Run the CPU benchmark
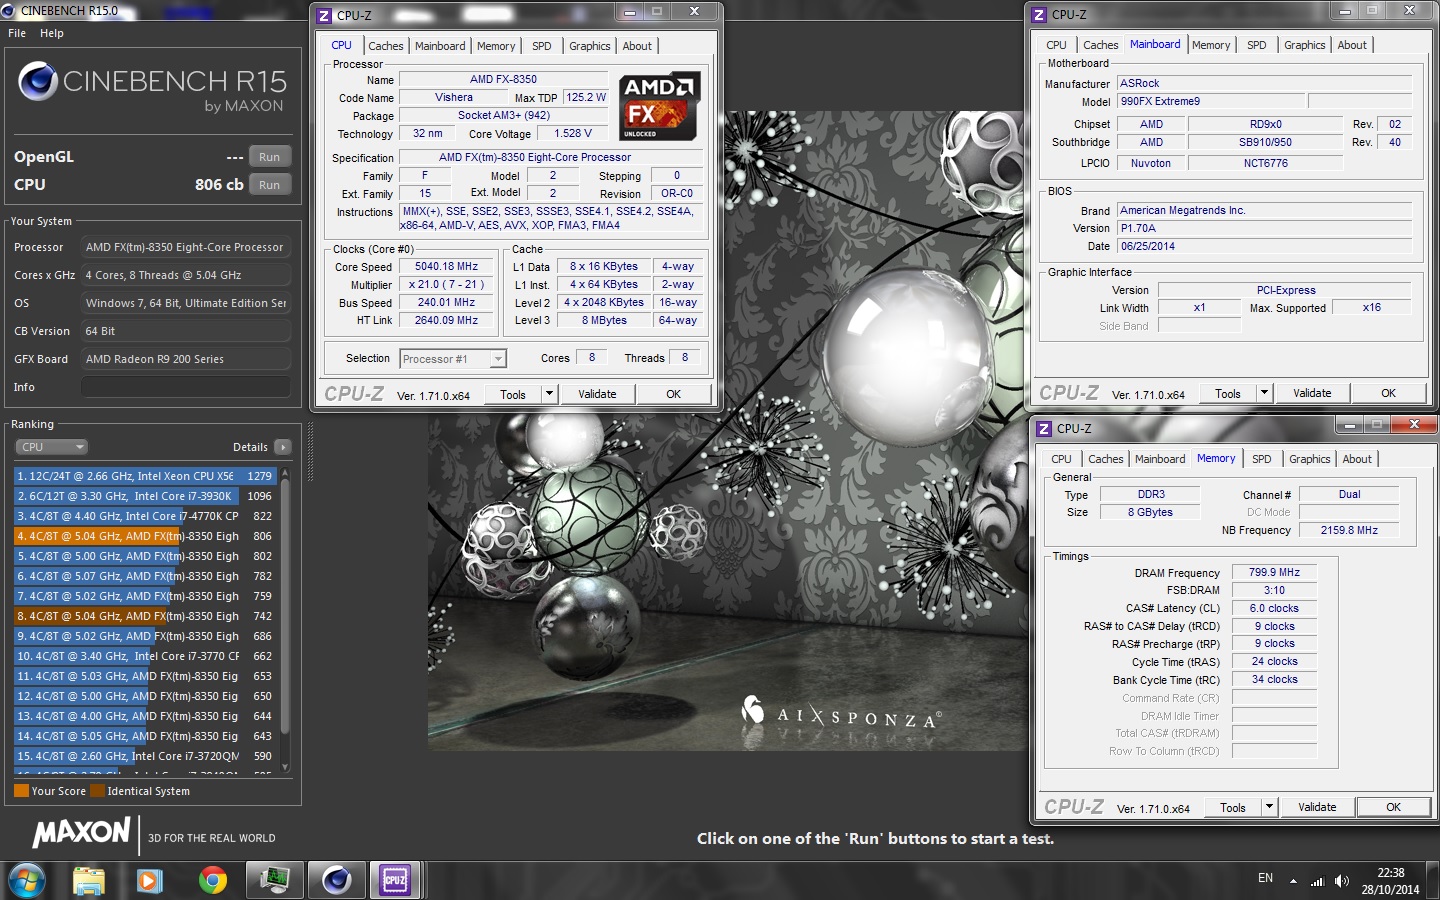 [x=270, y=185]
